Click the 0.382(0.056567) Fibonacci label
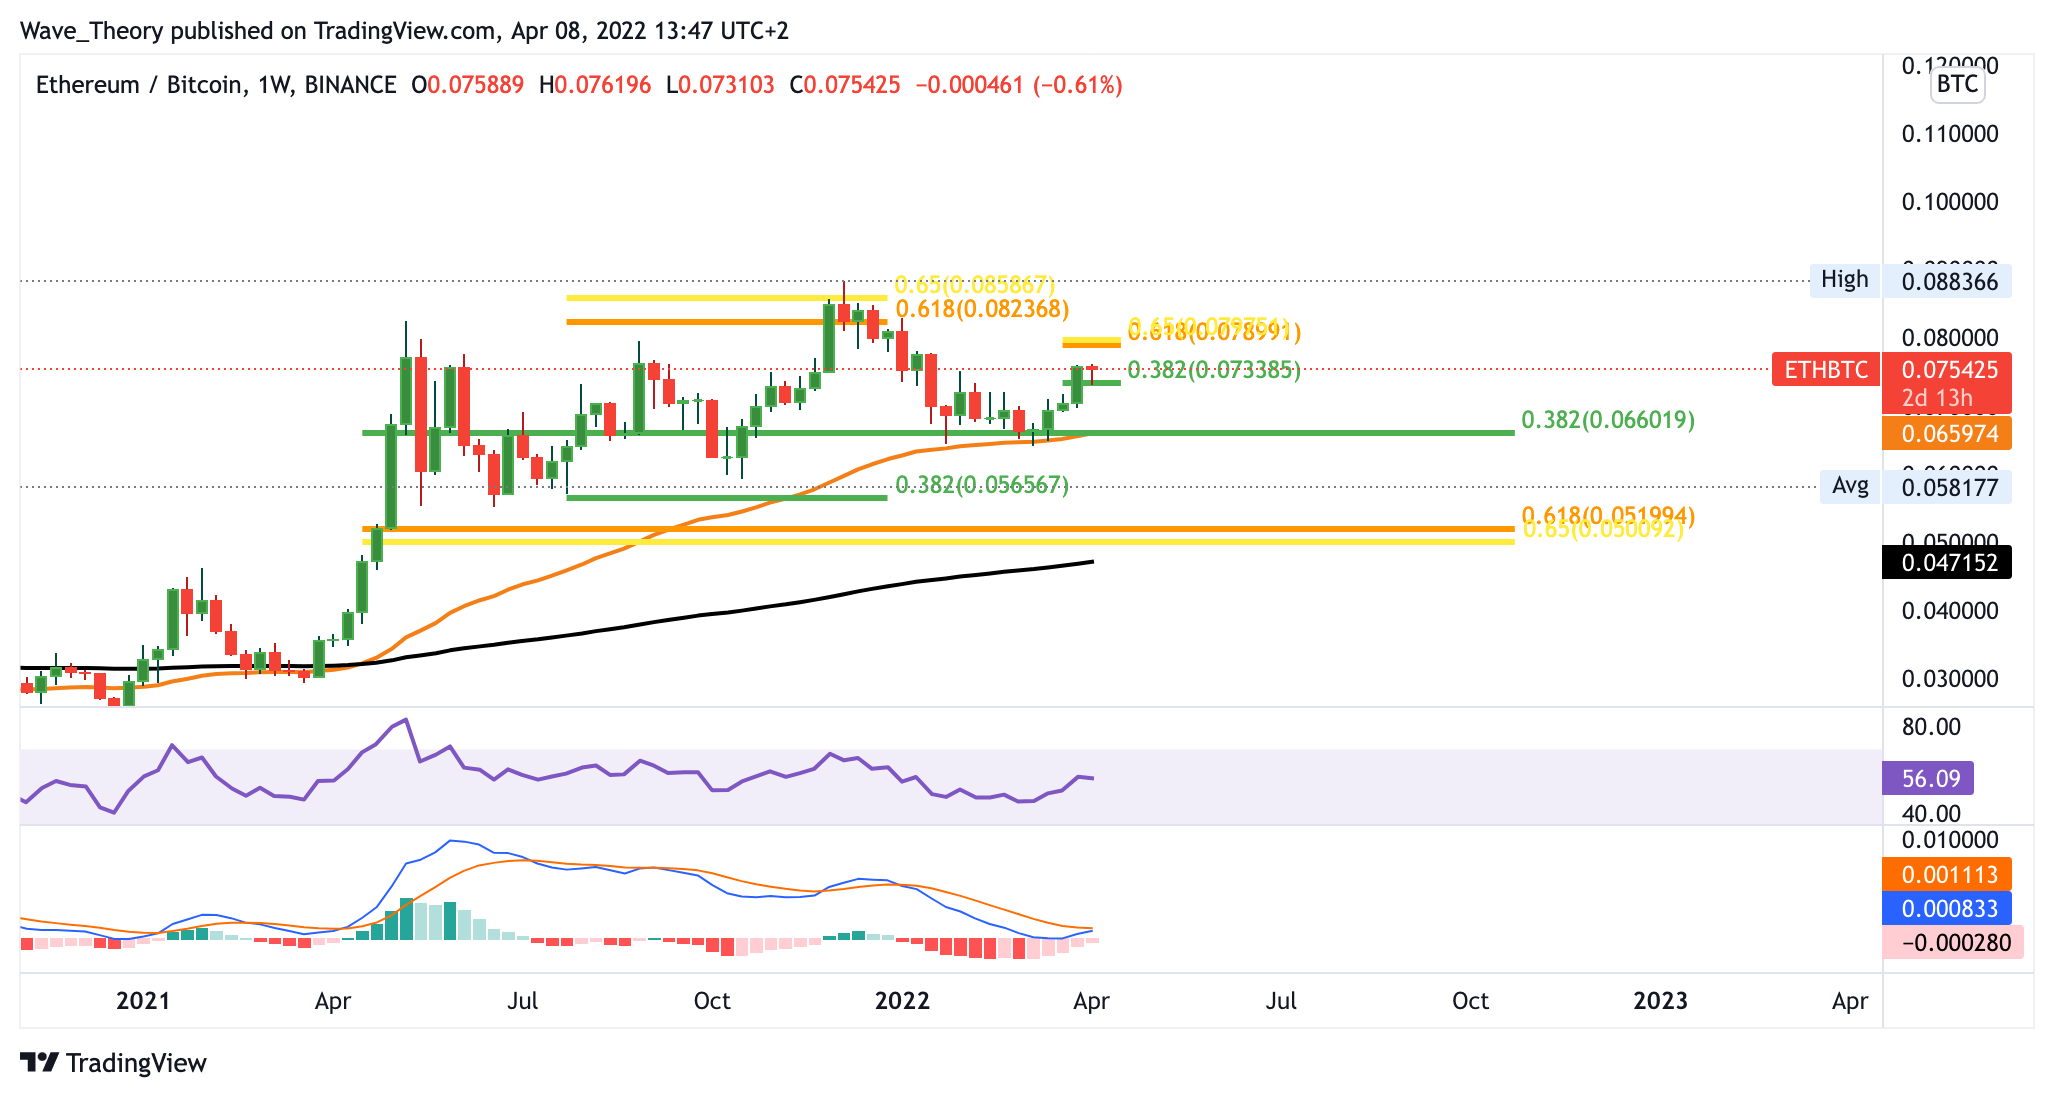This screenshot has width=2054, height=1098. pyautogui.click(x=981, y=486)
